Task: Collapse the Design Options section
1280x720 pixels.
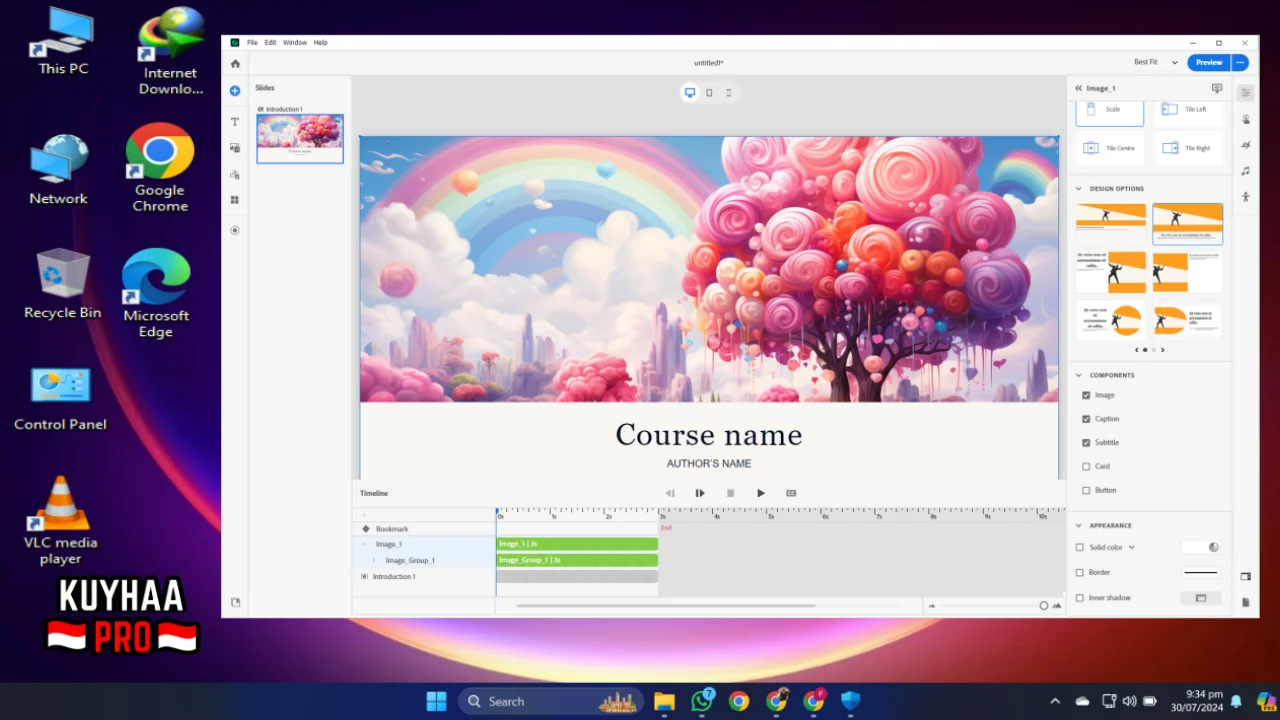Action: (x=1079, y=188)
